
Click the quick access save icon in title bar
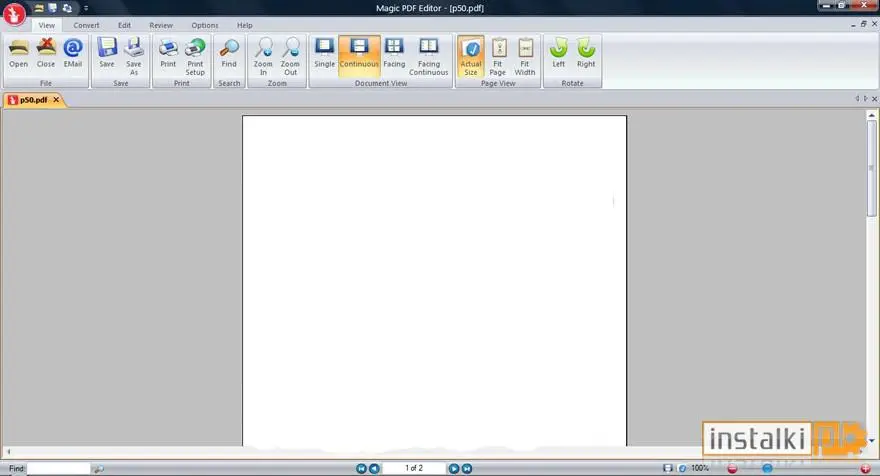(x=53, y=8)
